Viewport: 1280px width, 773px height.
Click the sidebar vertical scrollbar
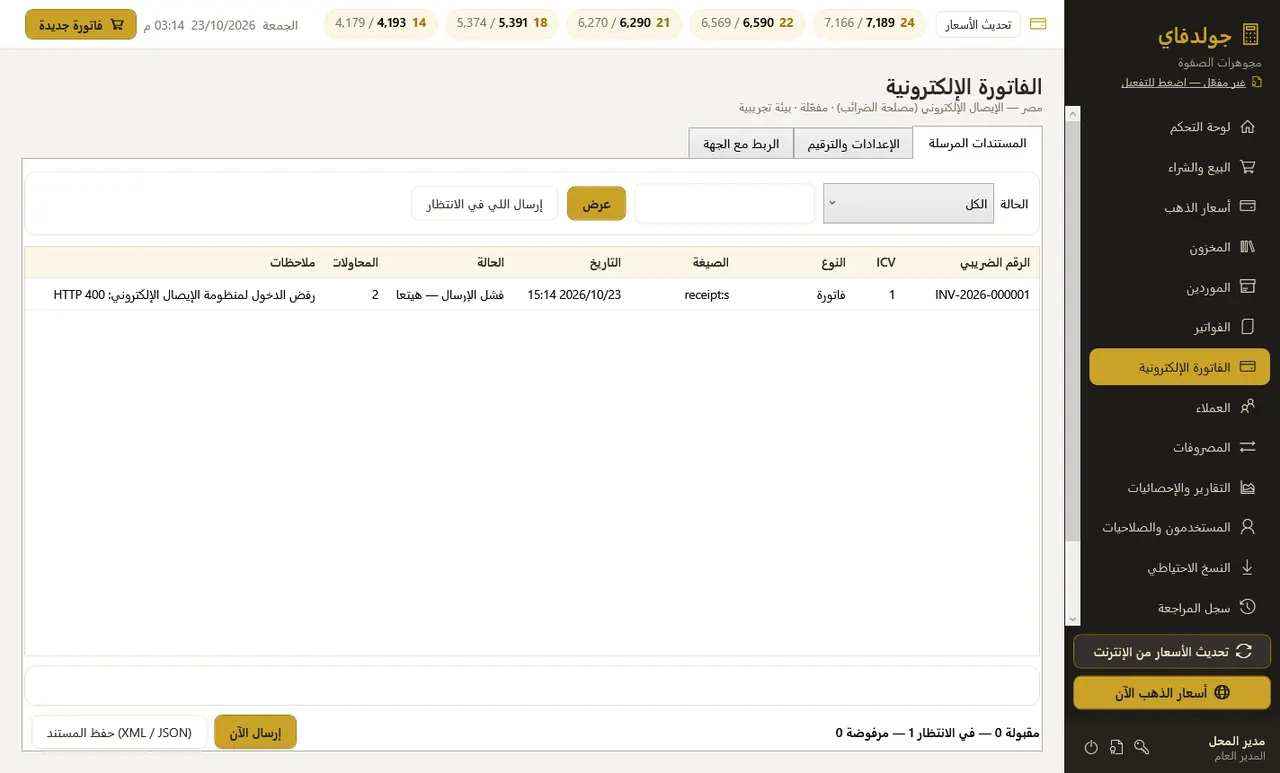pyautogui.click(x=1073, y=330)
